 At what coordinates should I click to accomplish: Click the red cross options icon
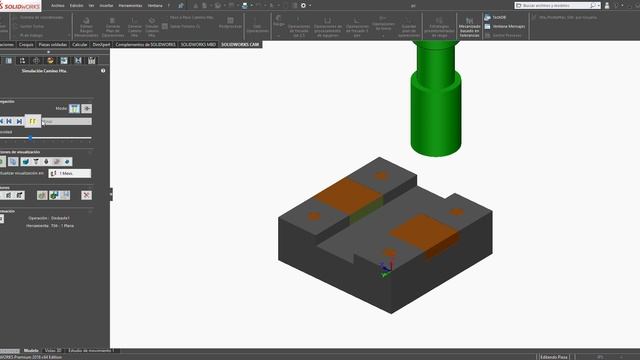[x=86, y=196]
